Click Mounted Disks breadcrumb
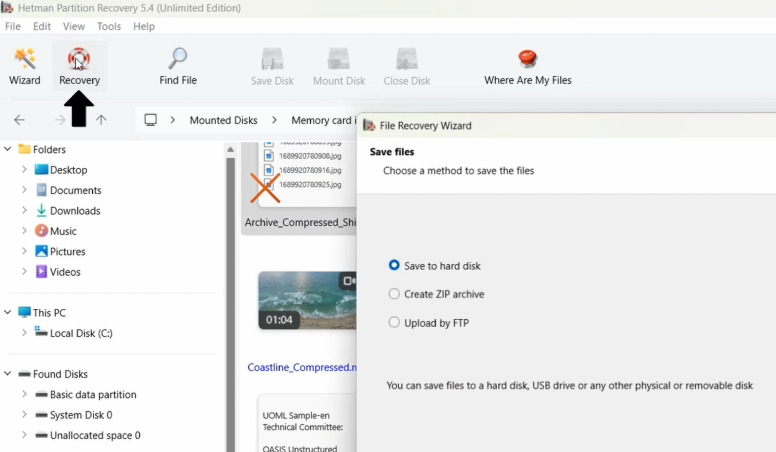This screenshot has height=452, width=776. [x=224, y=120]
